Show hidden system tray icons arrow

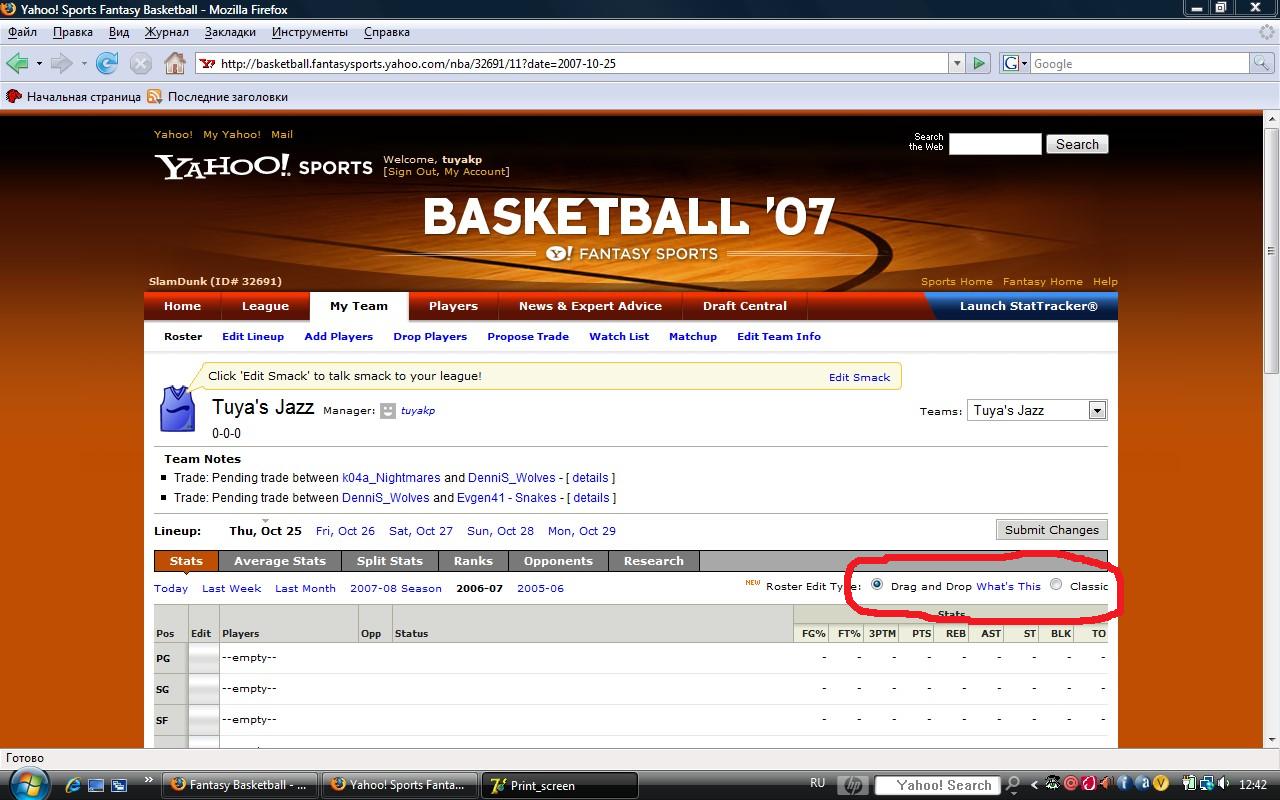click(x=1034, y=785)
